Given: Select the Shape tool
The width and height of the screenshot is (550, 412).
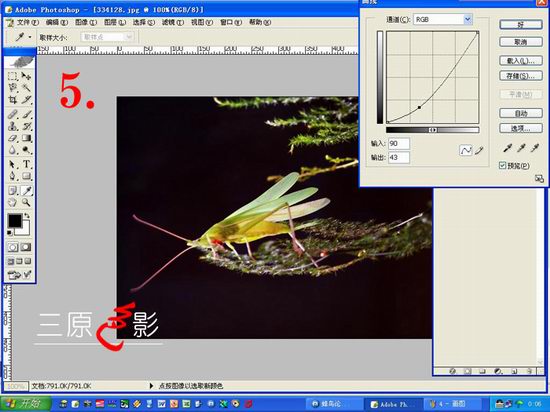Looking at the screenshot, I should [x=26, y=176].
